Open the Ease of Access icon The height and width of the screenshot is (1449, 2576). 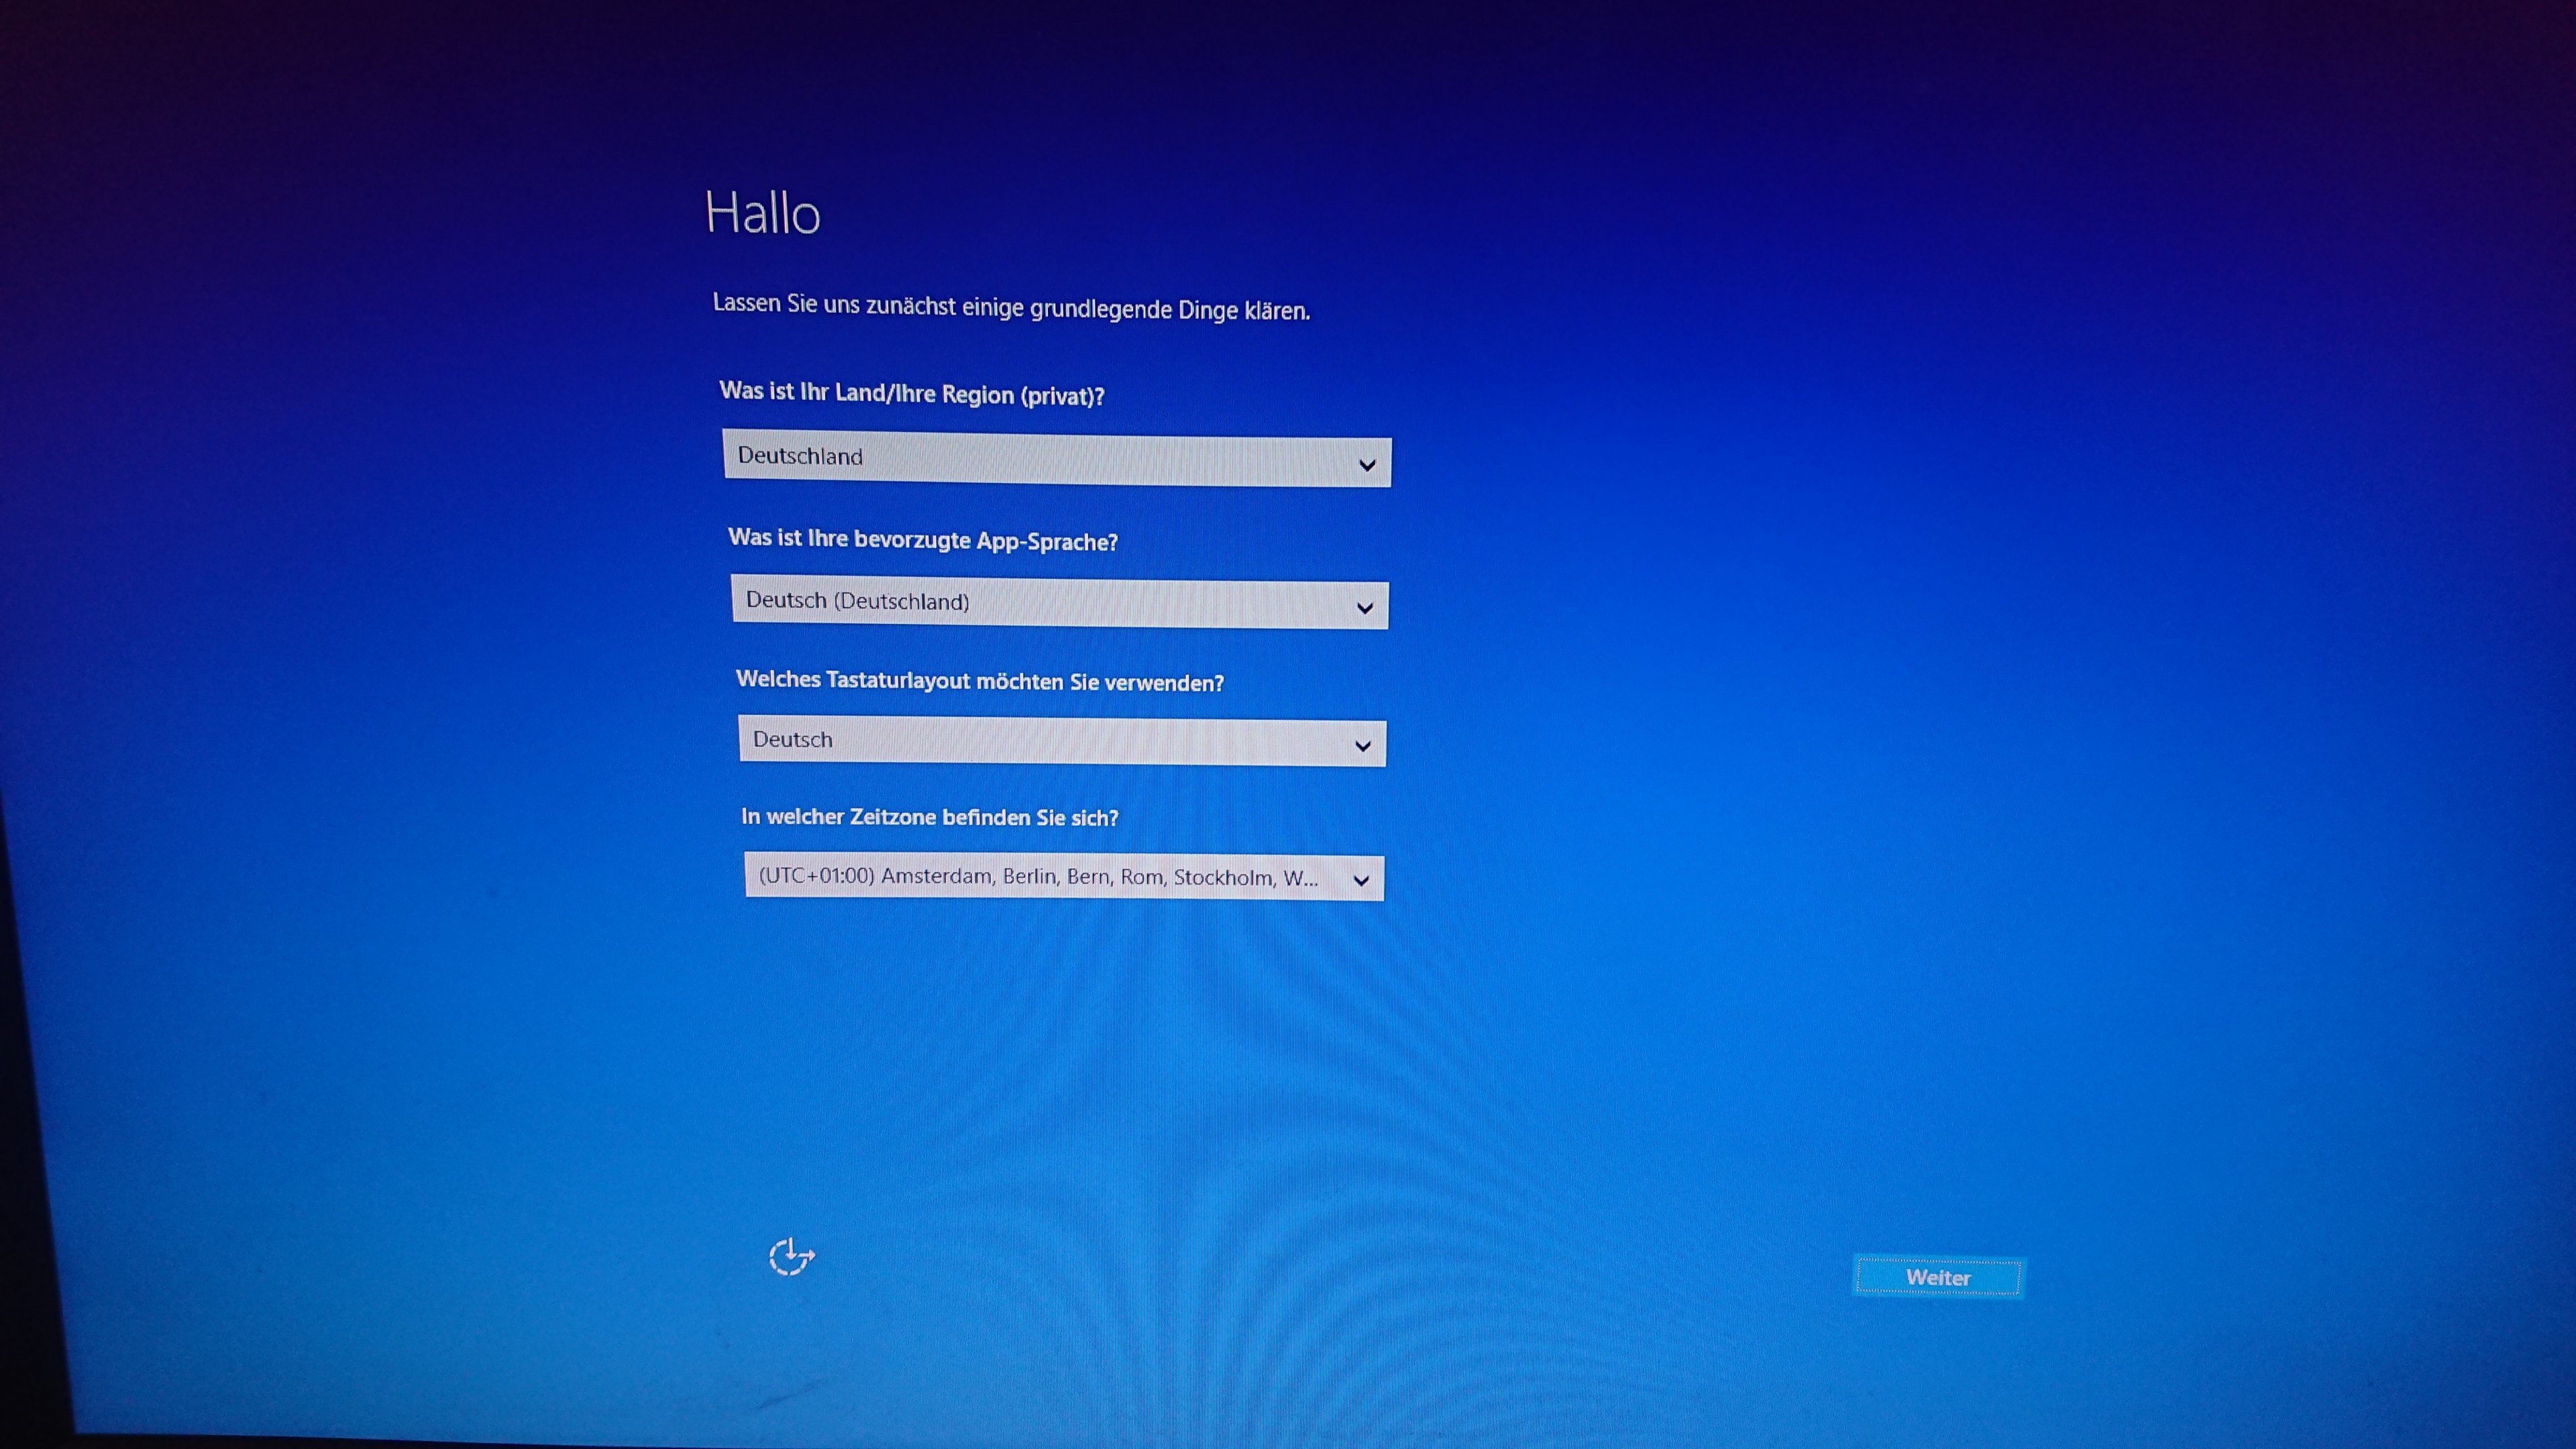[791, 1257]
